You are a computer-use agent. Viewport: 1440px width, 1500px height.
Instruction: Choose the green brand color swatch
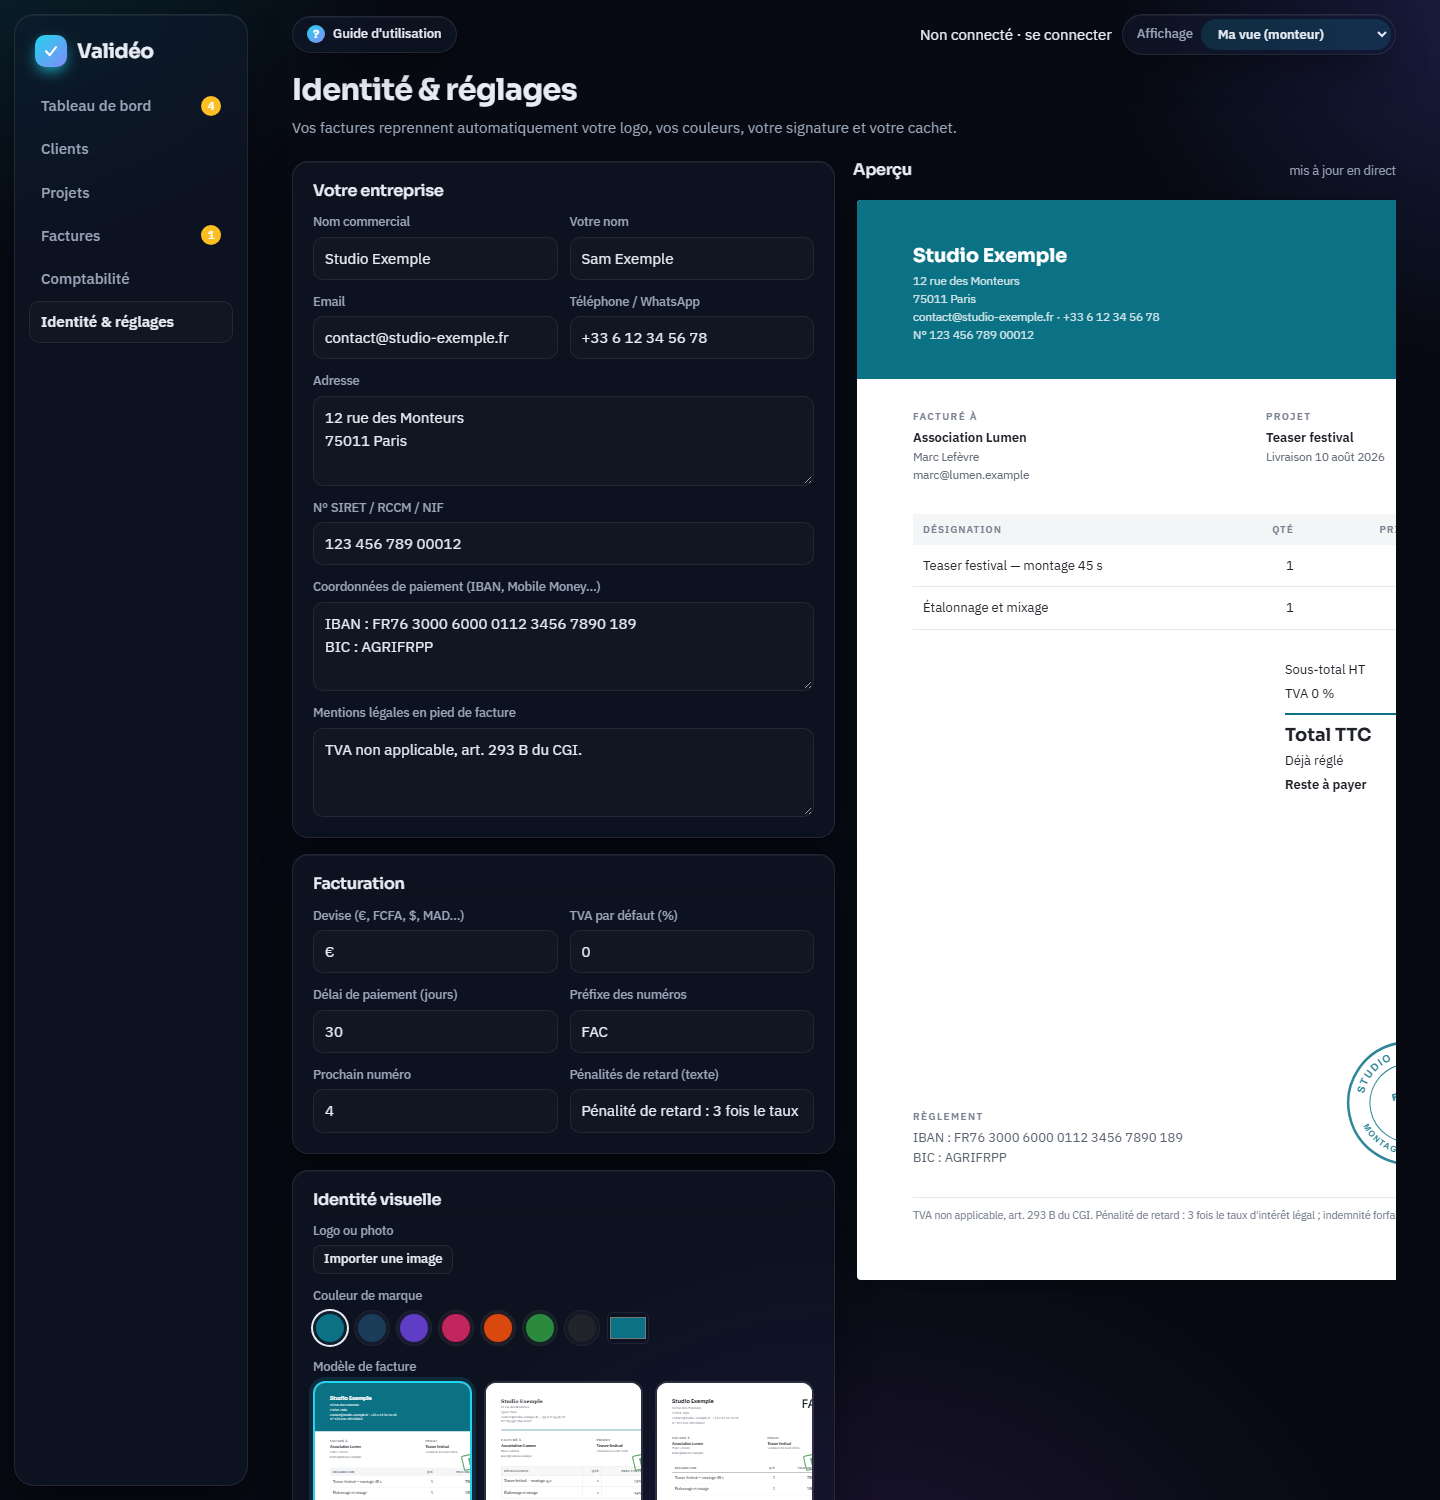[x=540, y=1328]
